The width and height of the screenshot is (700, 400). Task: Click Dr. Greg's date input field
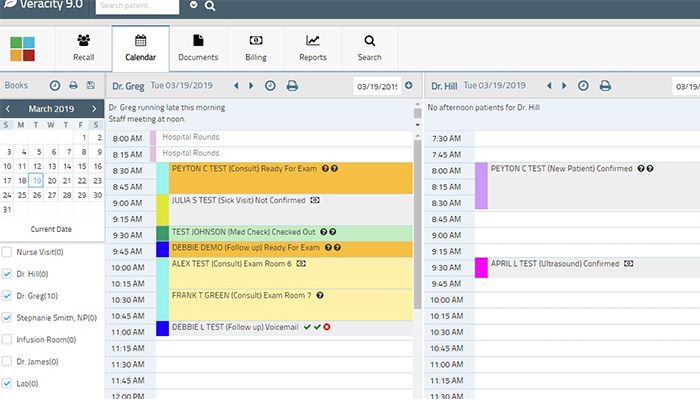click(x=377, y=86)
